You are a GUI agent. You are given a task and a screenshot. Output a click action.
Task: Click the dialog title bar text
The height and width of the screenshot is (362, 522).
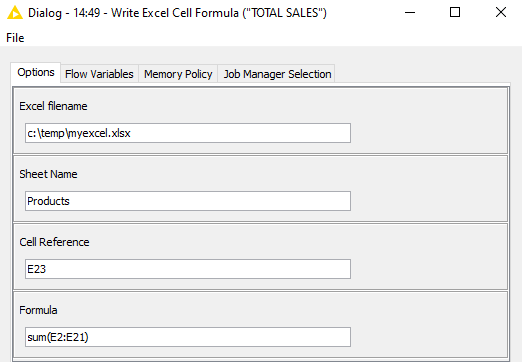(x=177, y=13)
